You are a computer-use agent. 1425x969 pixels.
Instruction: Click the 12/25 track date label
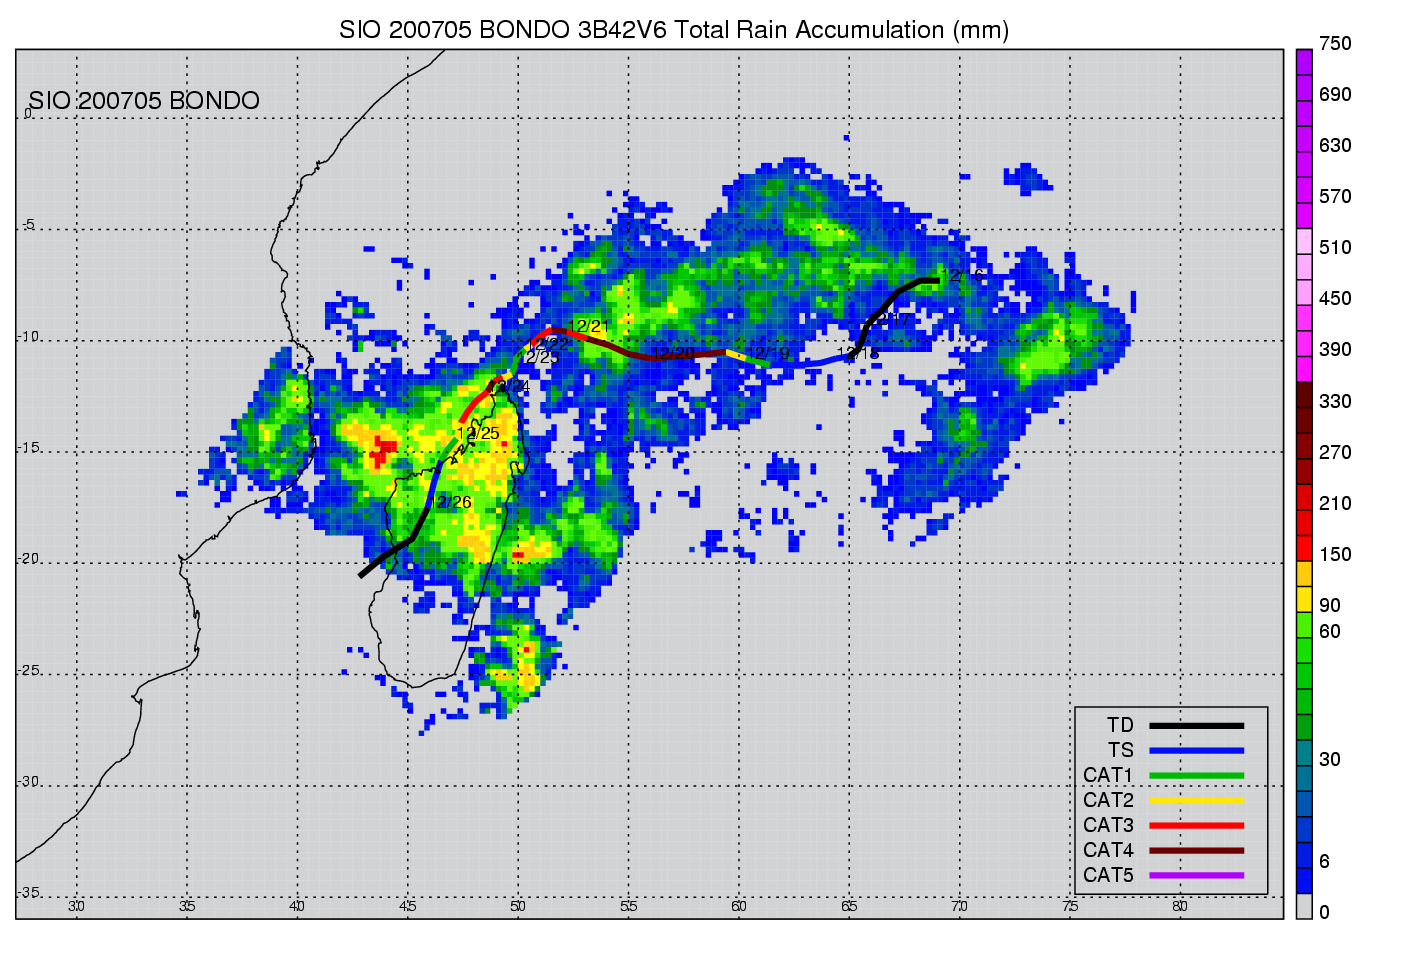coord(478,434)
